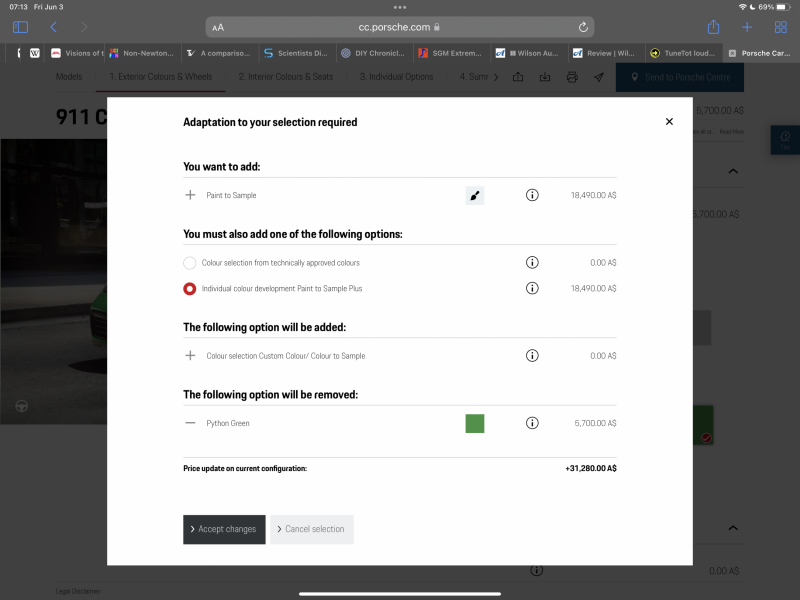800x600 pixels.
Task: Collapse the upper section chevron on right
Action: coord(733,171)
